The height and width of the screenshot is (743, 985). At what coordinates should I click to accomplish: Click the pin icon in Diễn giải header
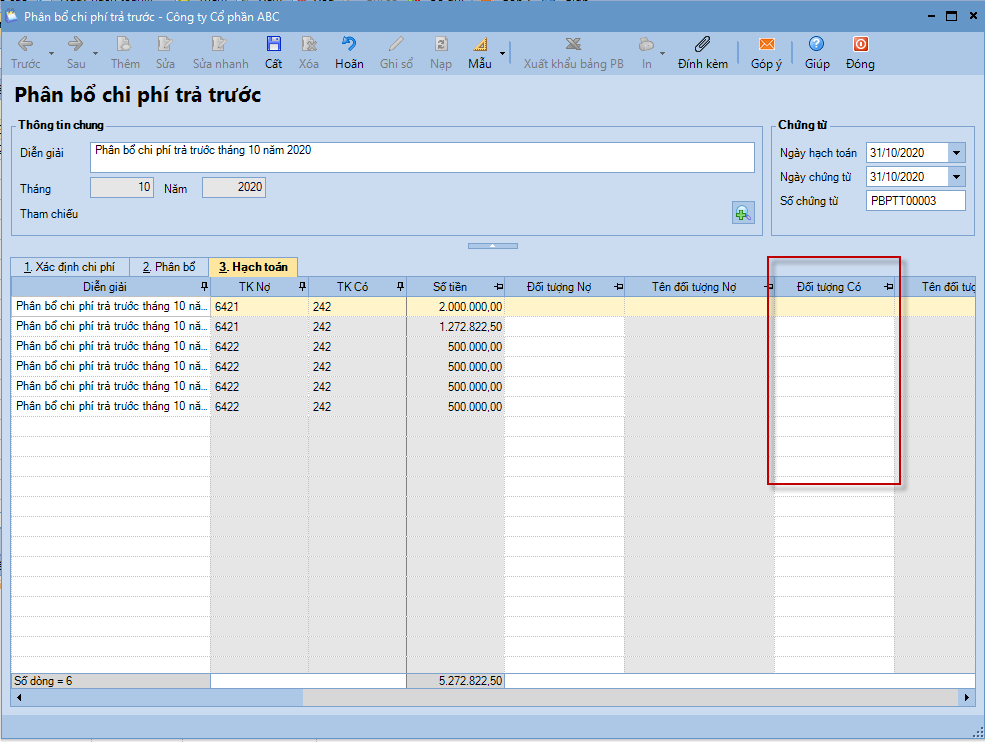(x=204, y=286)
